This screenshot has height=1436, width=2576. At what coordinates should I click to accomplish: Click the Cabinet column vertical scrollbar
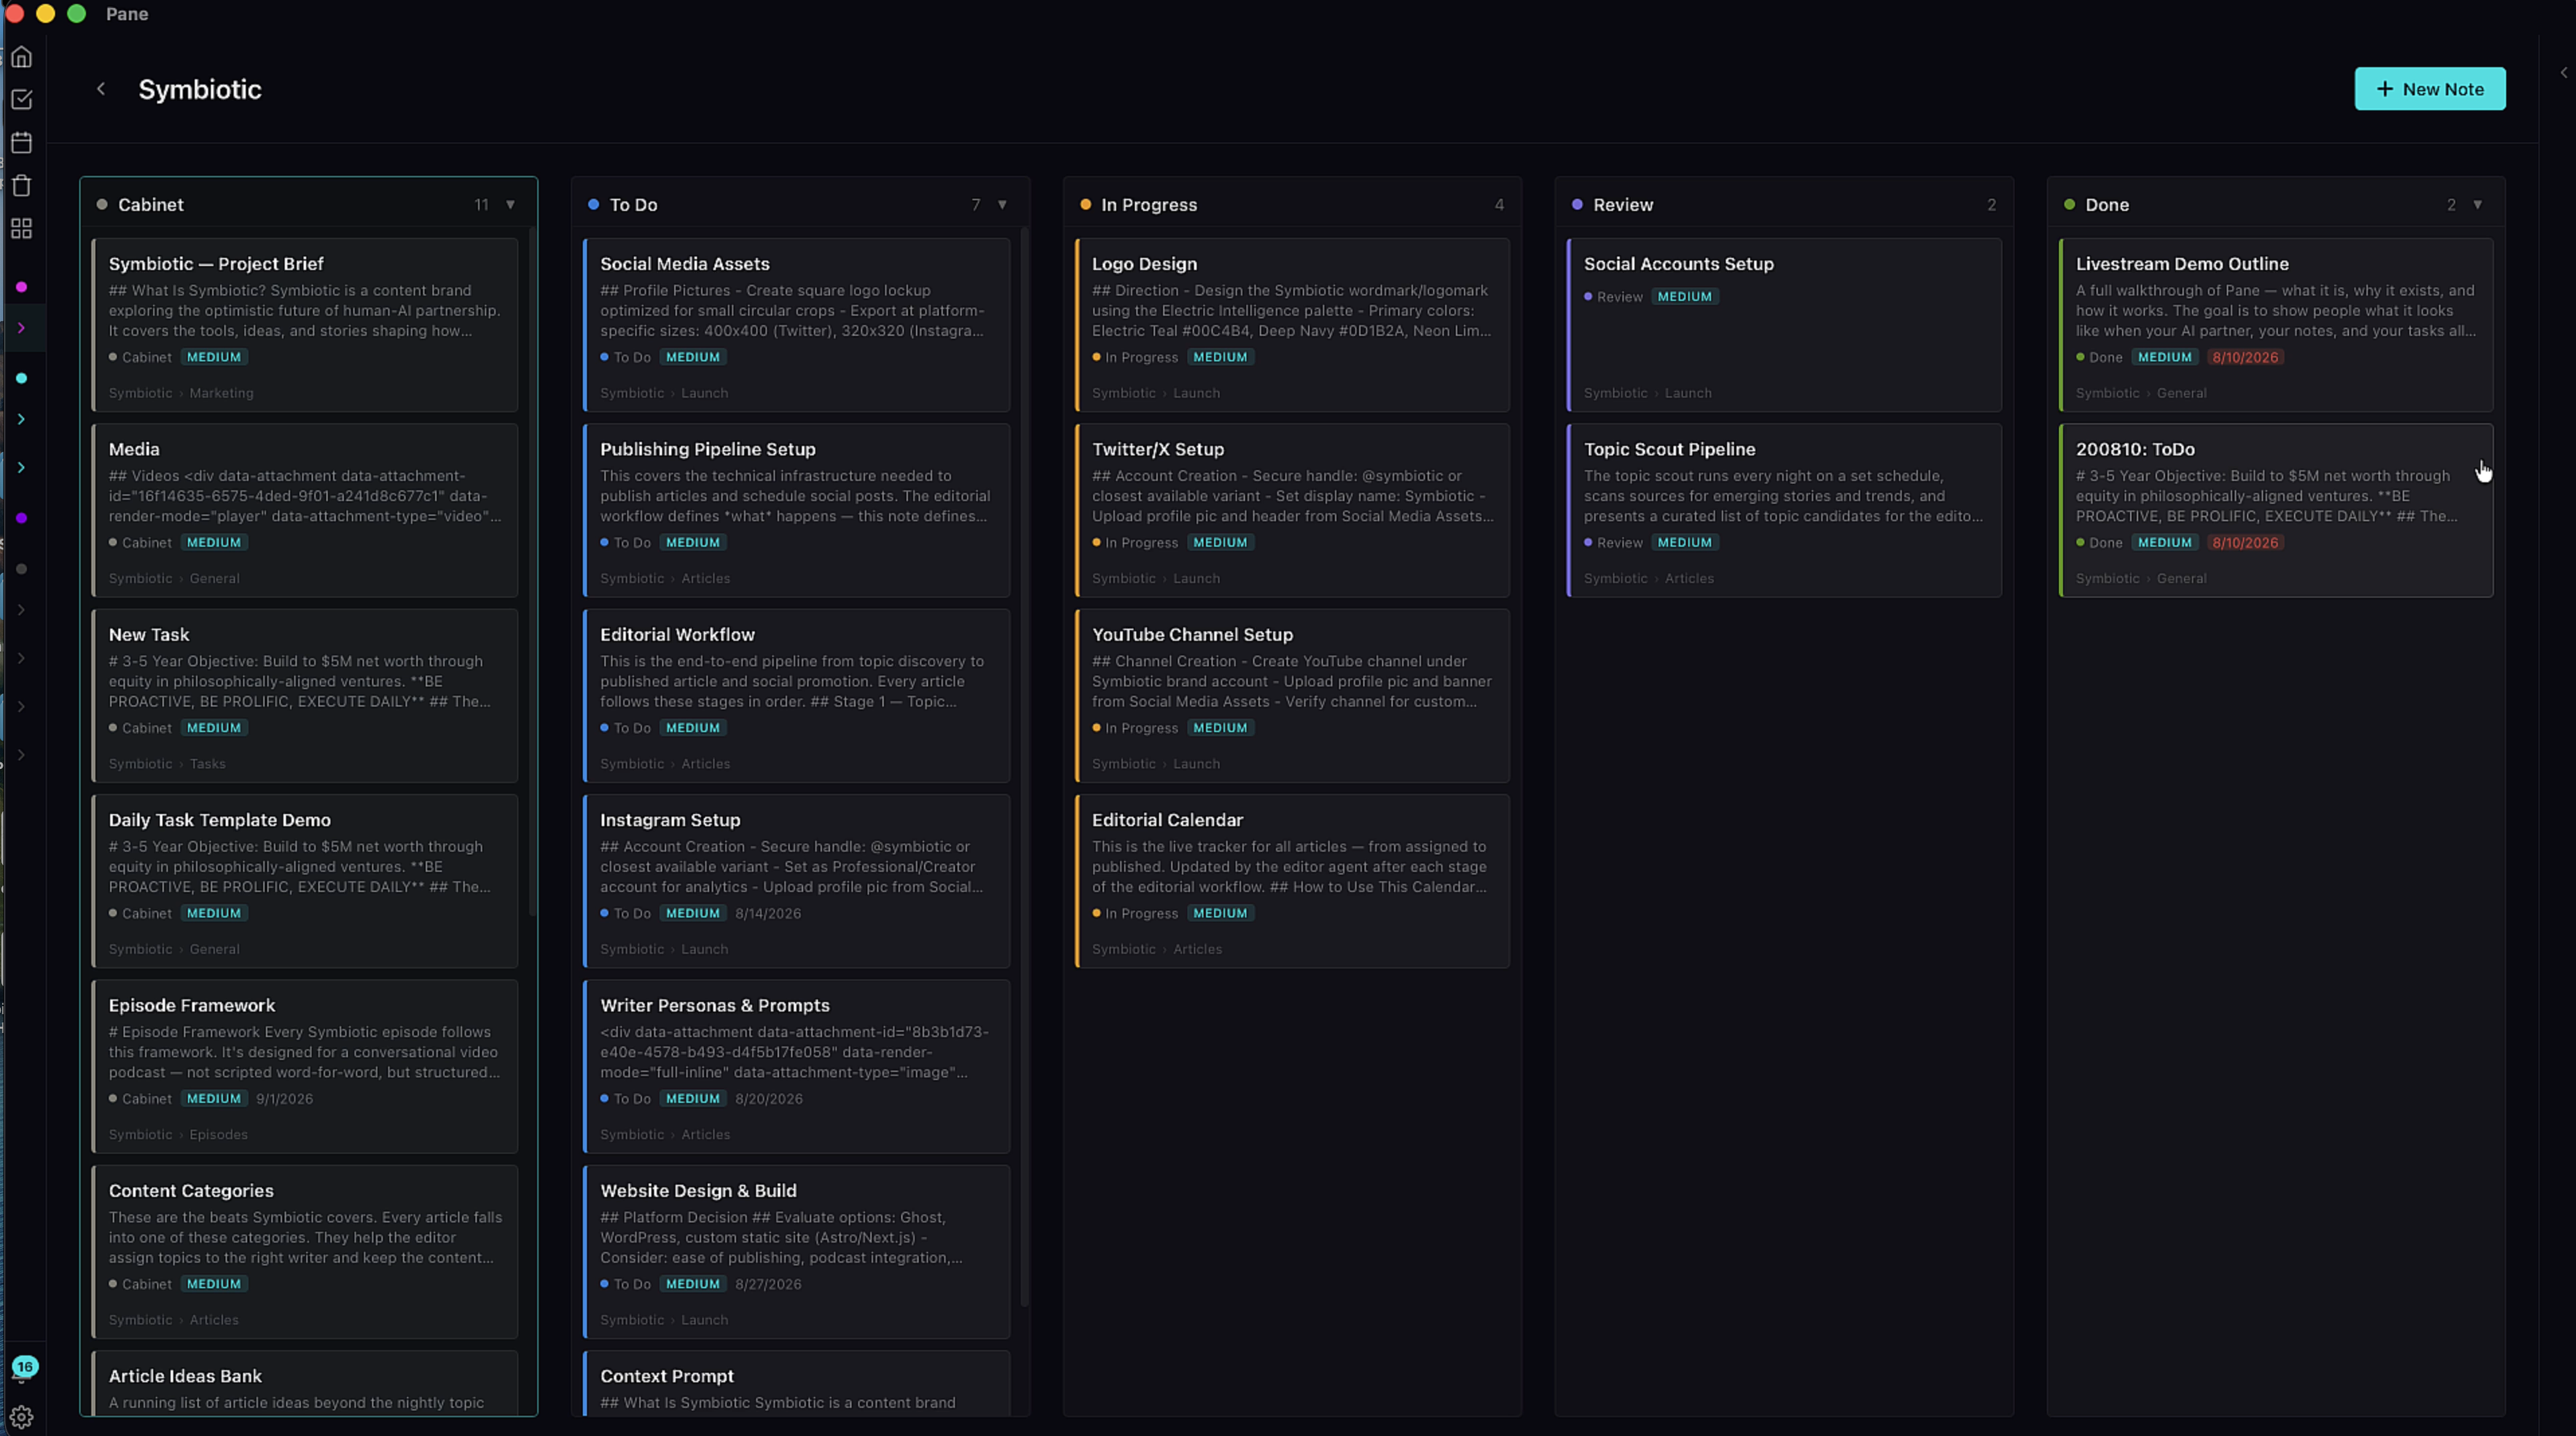(x=532, y=572)
